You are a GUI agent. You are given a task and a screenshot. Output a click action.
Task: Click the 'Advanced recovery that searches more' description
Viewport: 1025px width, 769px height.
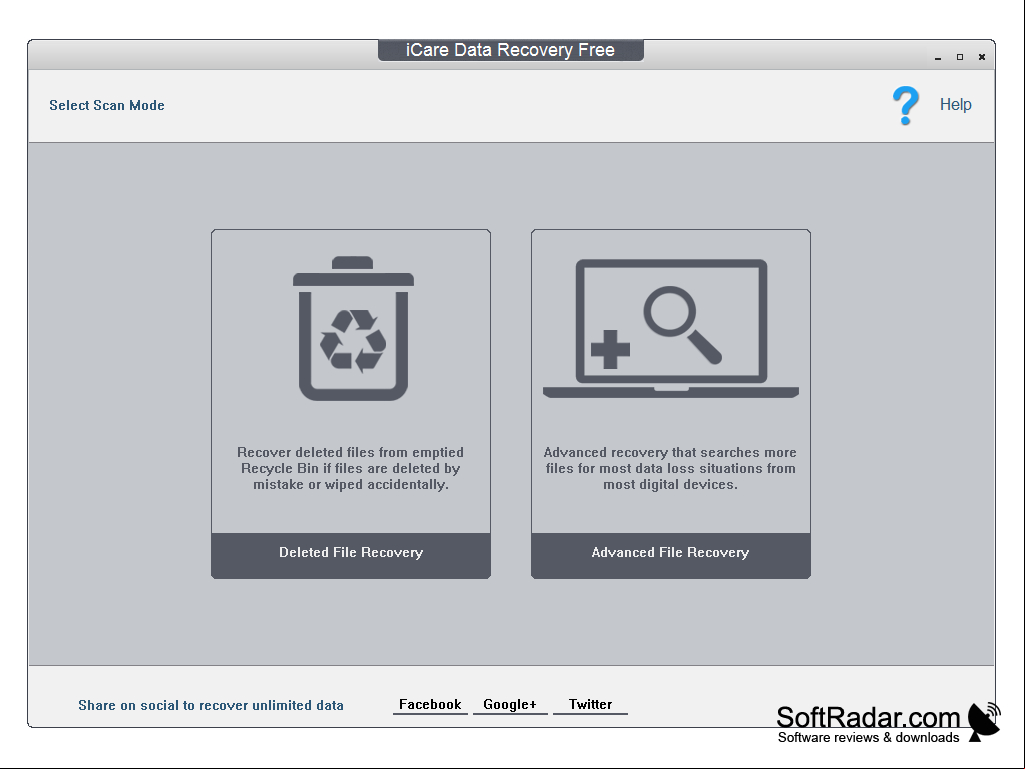pos(671,468)
